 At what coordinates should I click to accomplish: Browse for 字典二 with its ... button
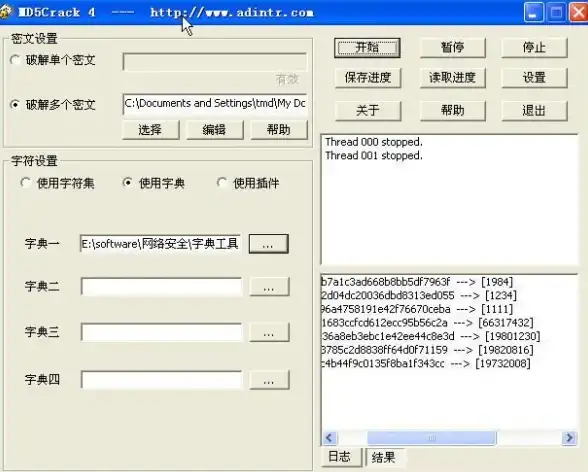[269, 287]
